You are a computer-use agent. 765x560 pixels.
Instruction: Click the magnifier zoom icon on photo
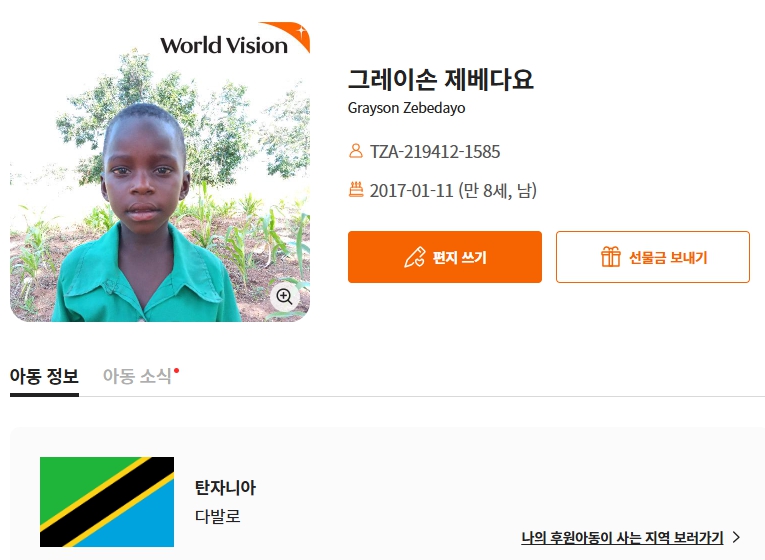coord(284,296)
